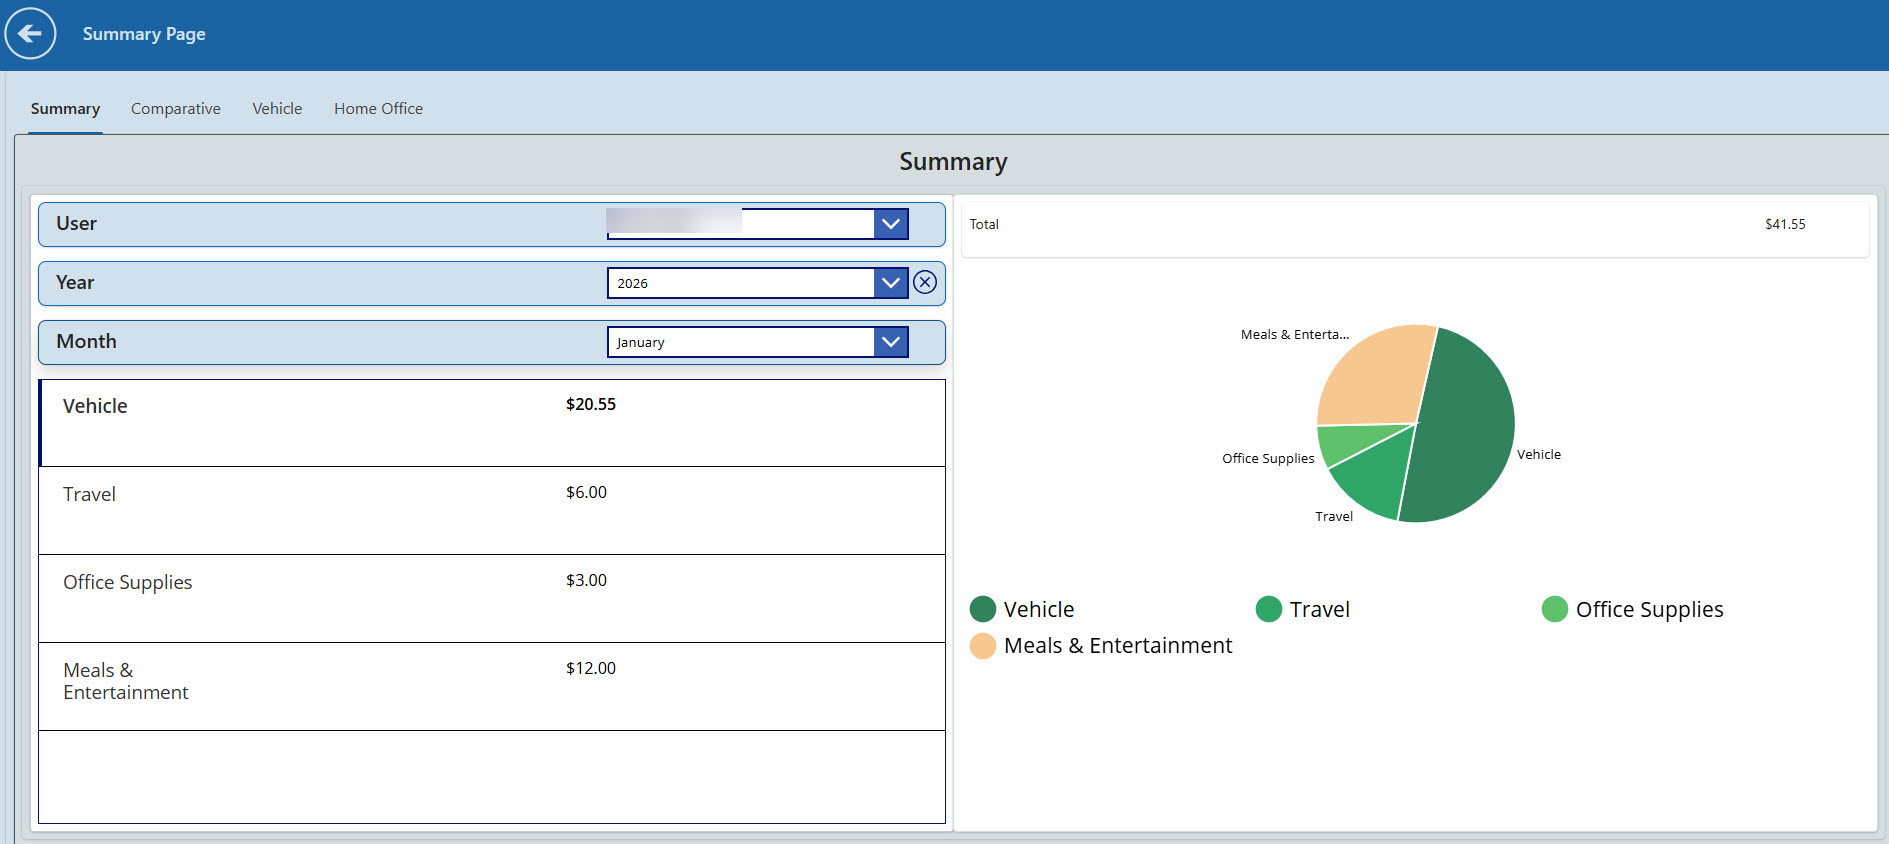Open the Vehicle tab
The width and height of the screenshot is (1889, 844).
[x=277, y=108]
